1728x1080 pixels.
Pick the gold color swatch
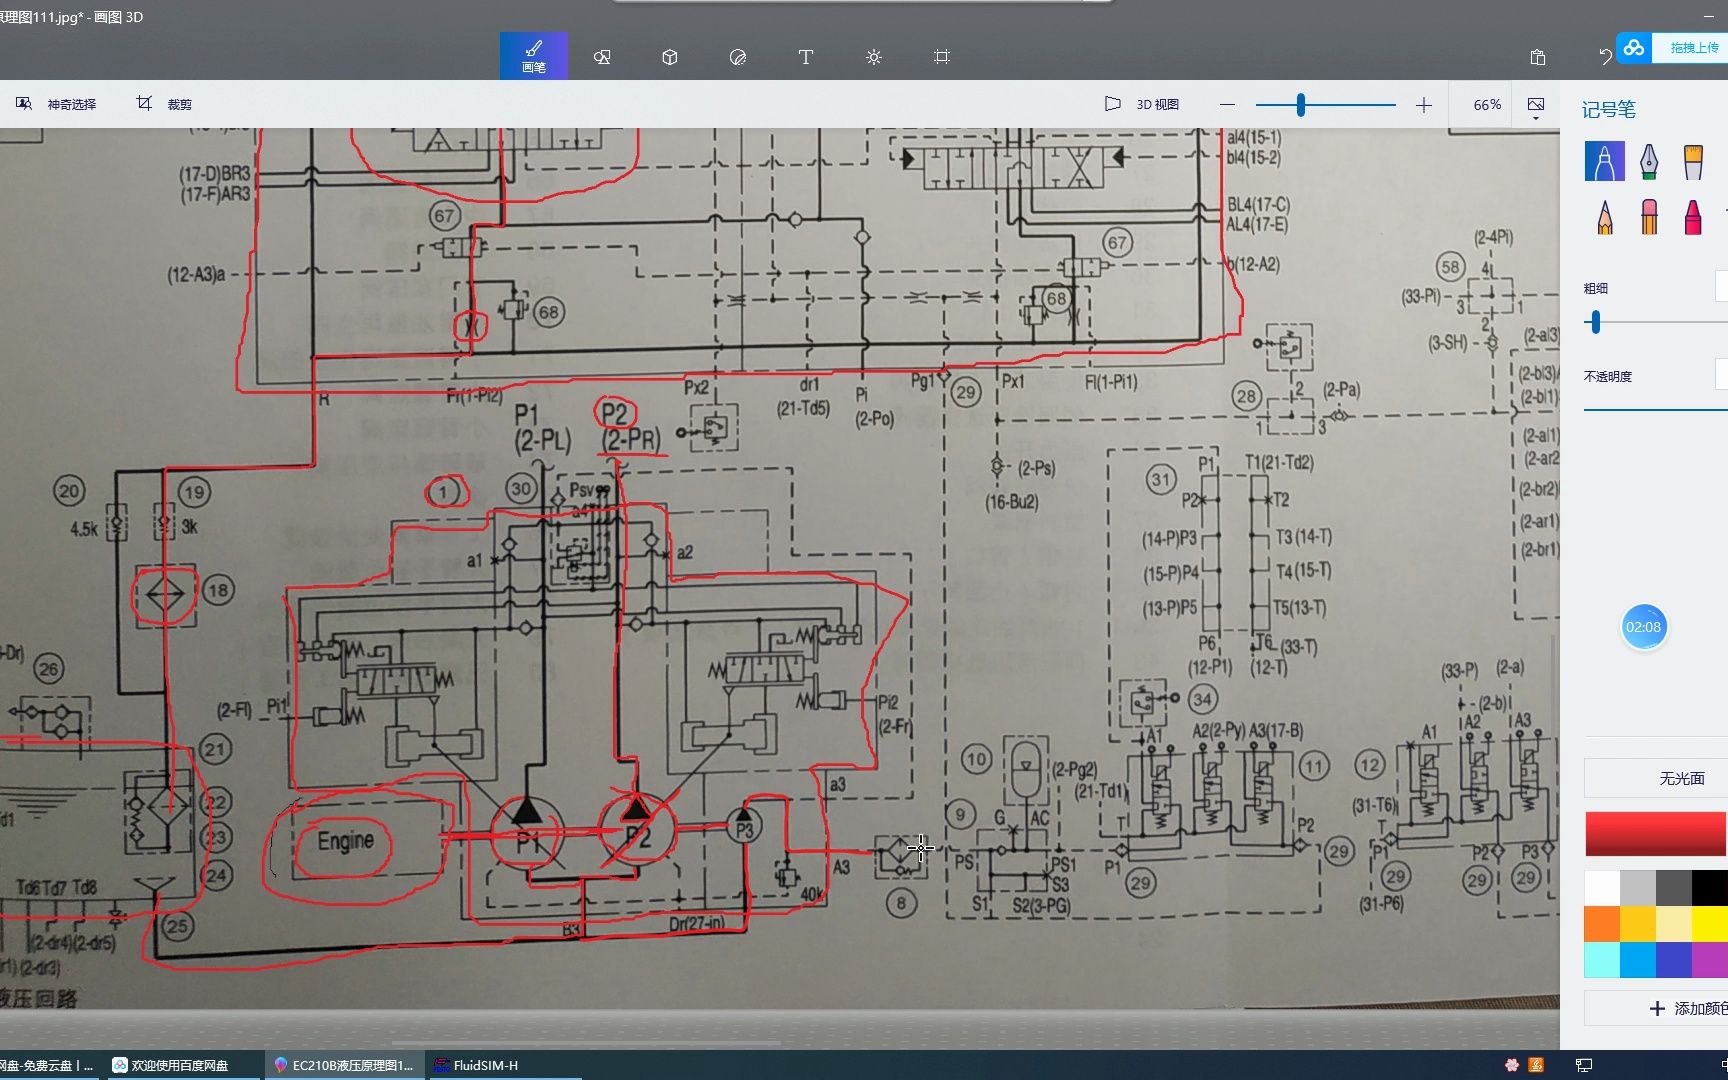pos(1638,923)
